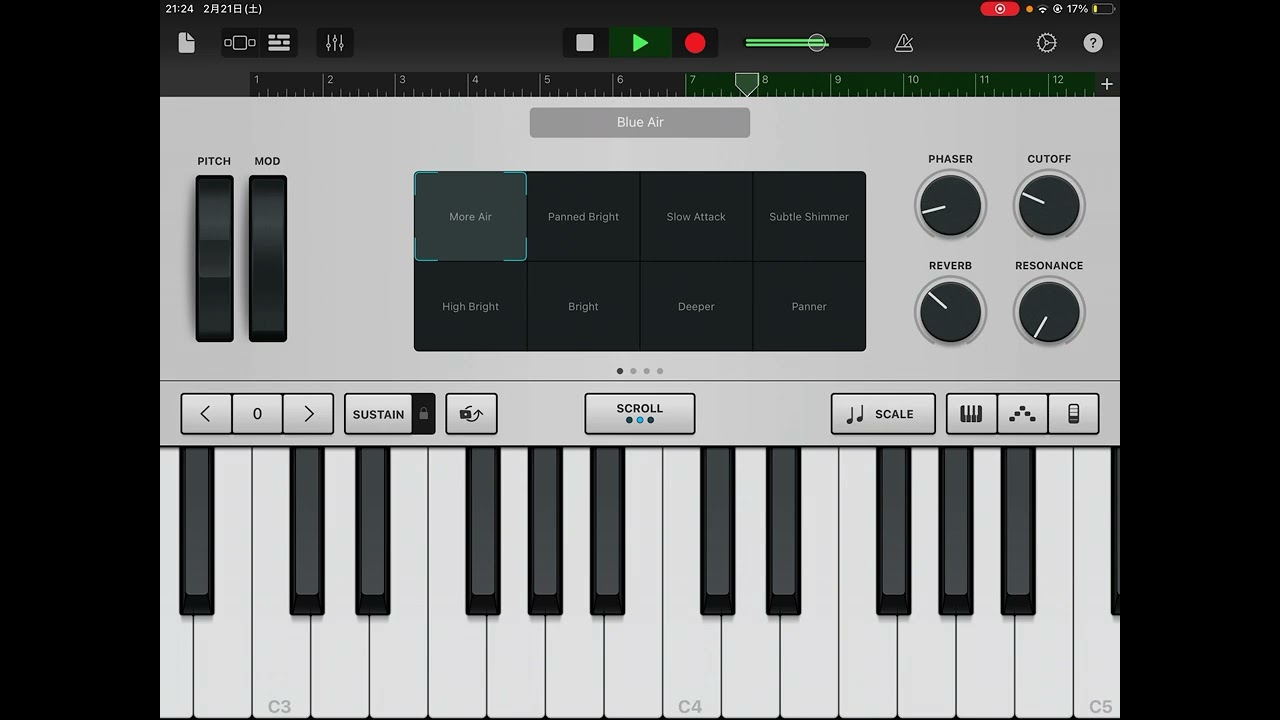Click the Reverb knob
Screen dimensions: 1280x720
tap(950, 312)
